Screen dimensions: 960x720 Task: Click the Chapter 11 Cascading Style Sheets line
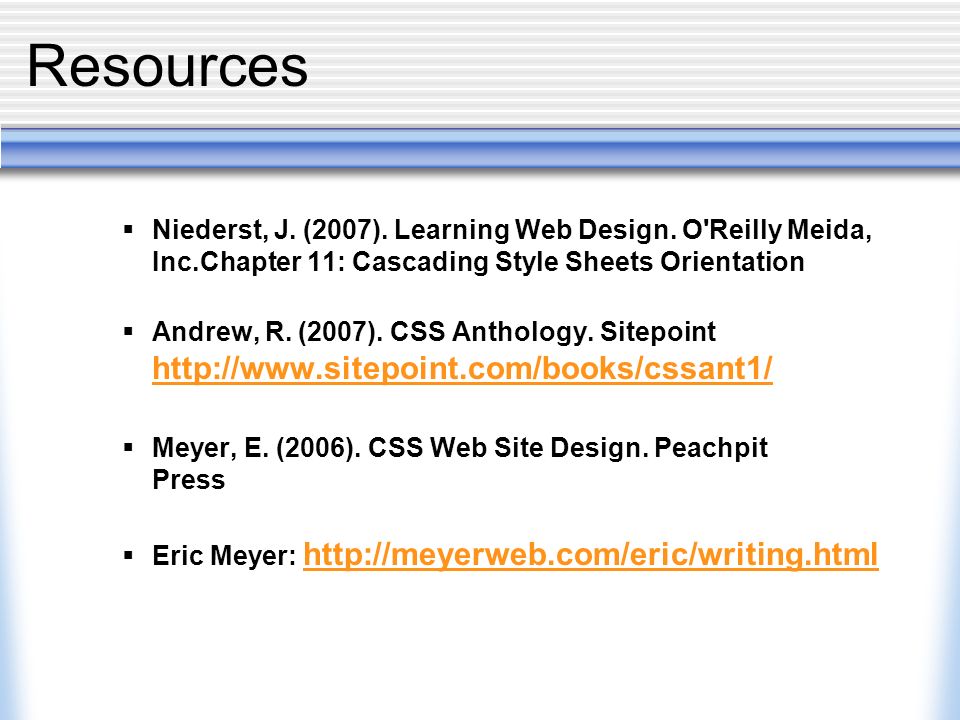(x=478, y=262)
